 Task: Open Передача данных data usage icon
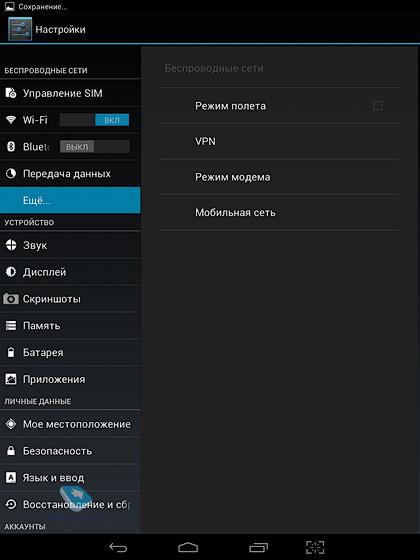point(11,174)
